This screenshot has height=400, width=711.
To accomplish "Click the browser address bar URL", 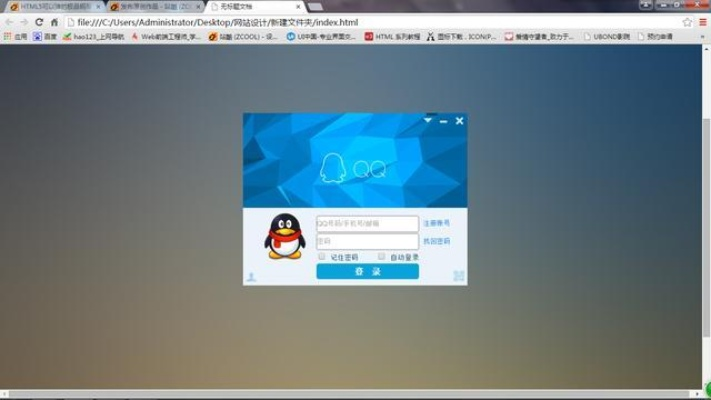I will (215, 21).
